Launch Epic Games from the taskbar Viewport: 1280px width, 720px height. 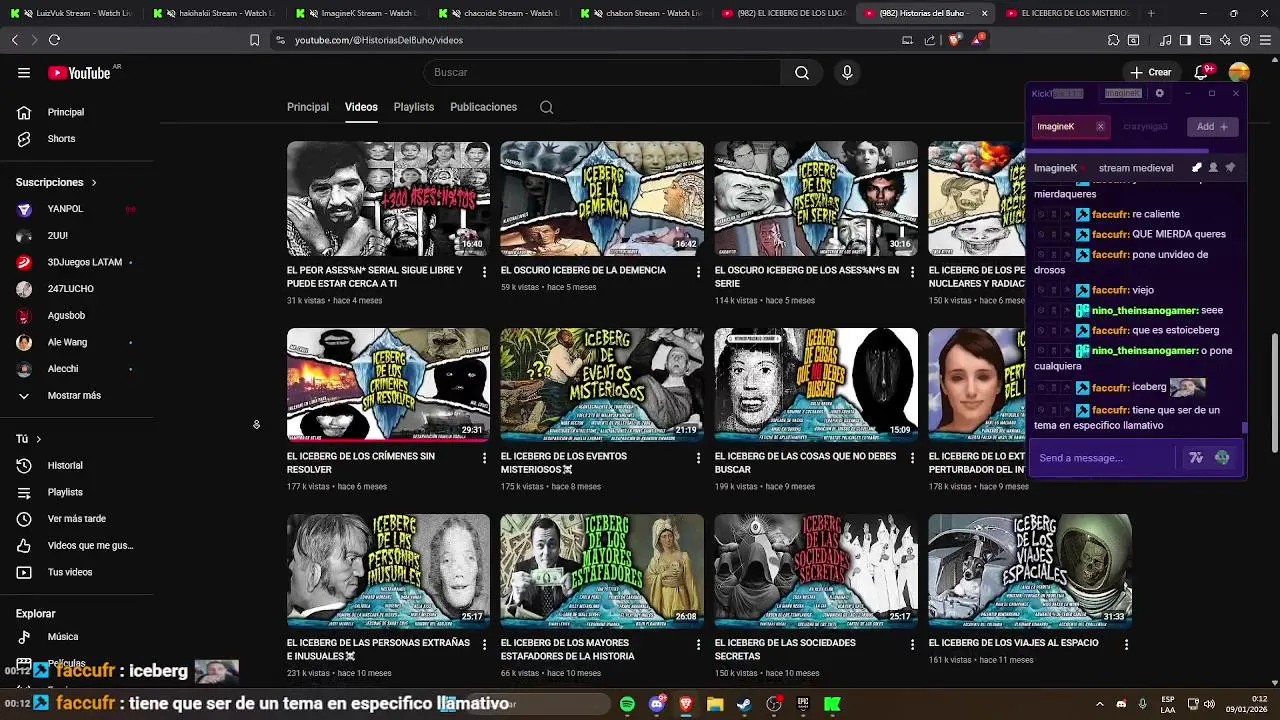(803, 704)
